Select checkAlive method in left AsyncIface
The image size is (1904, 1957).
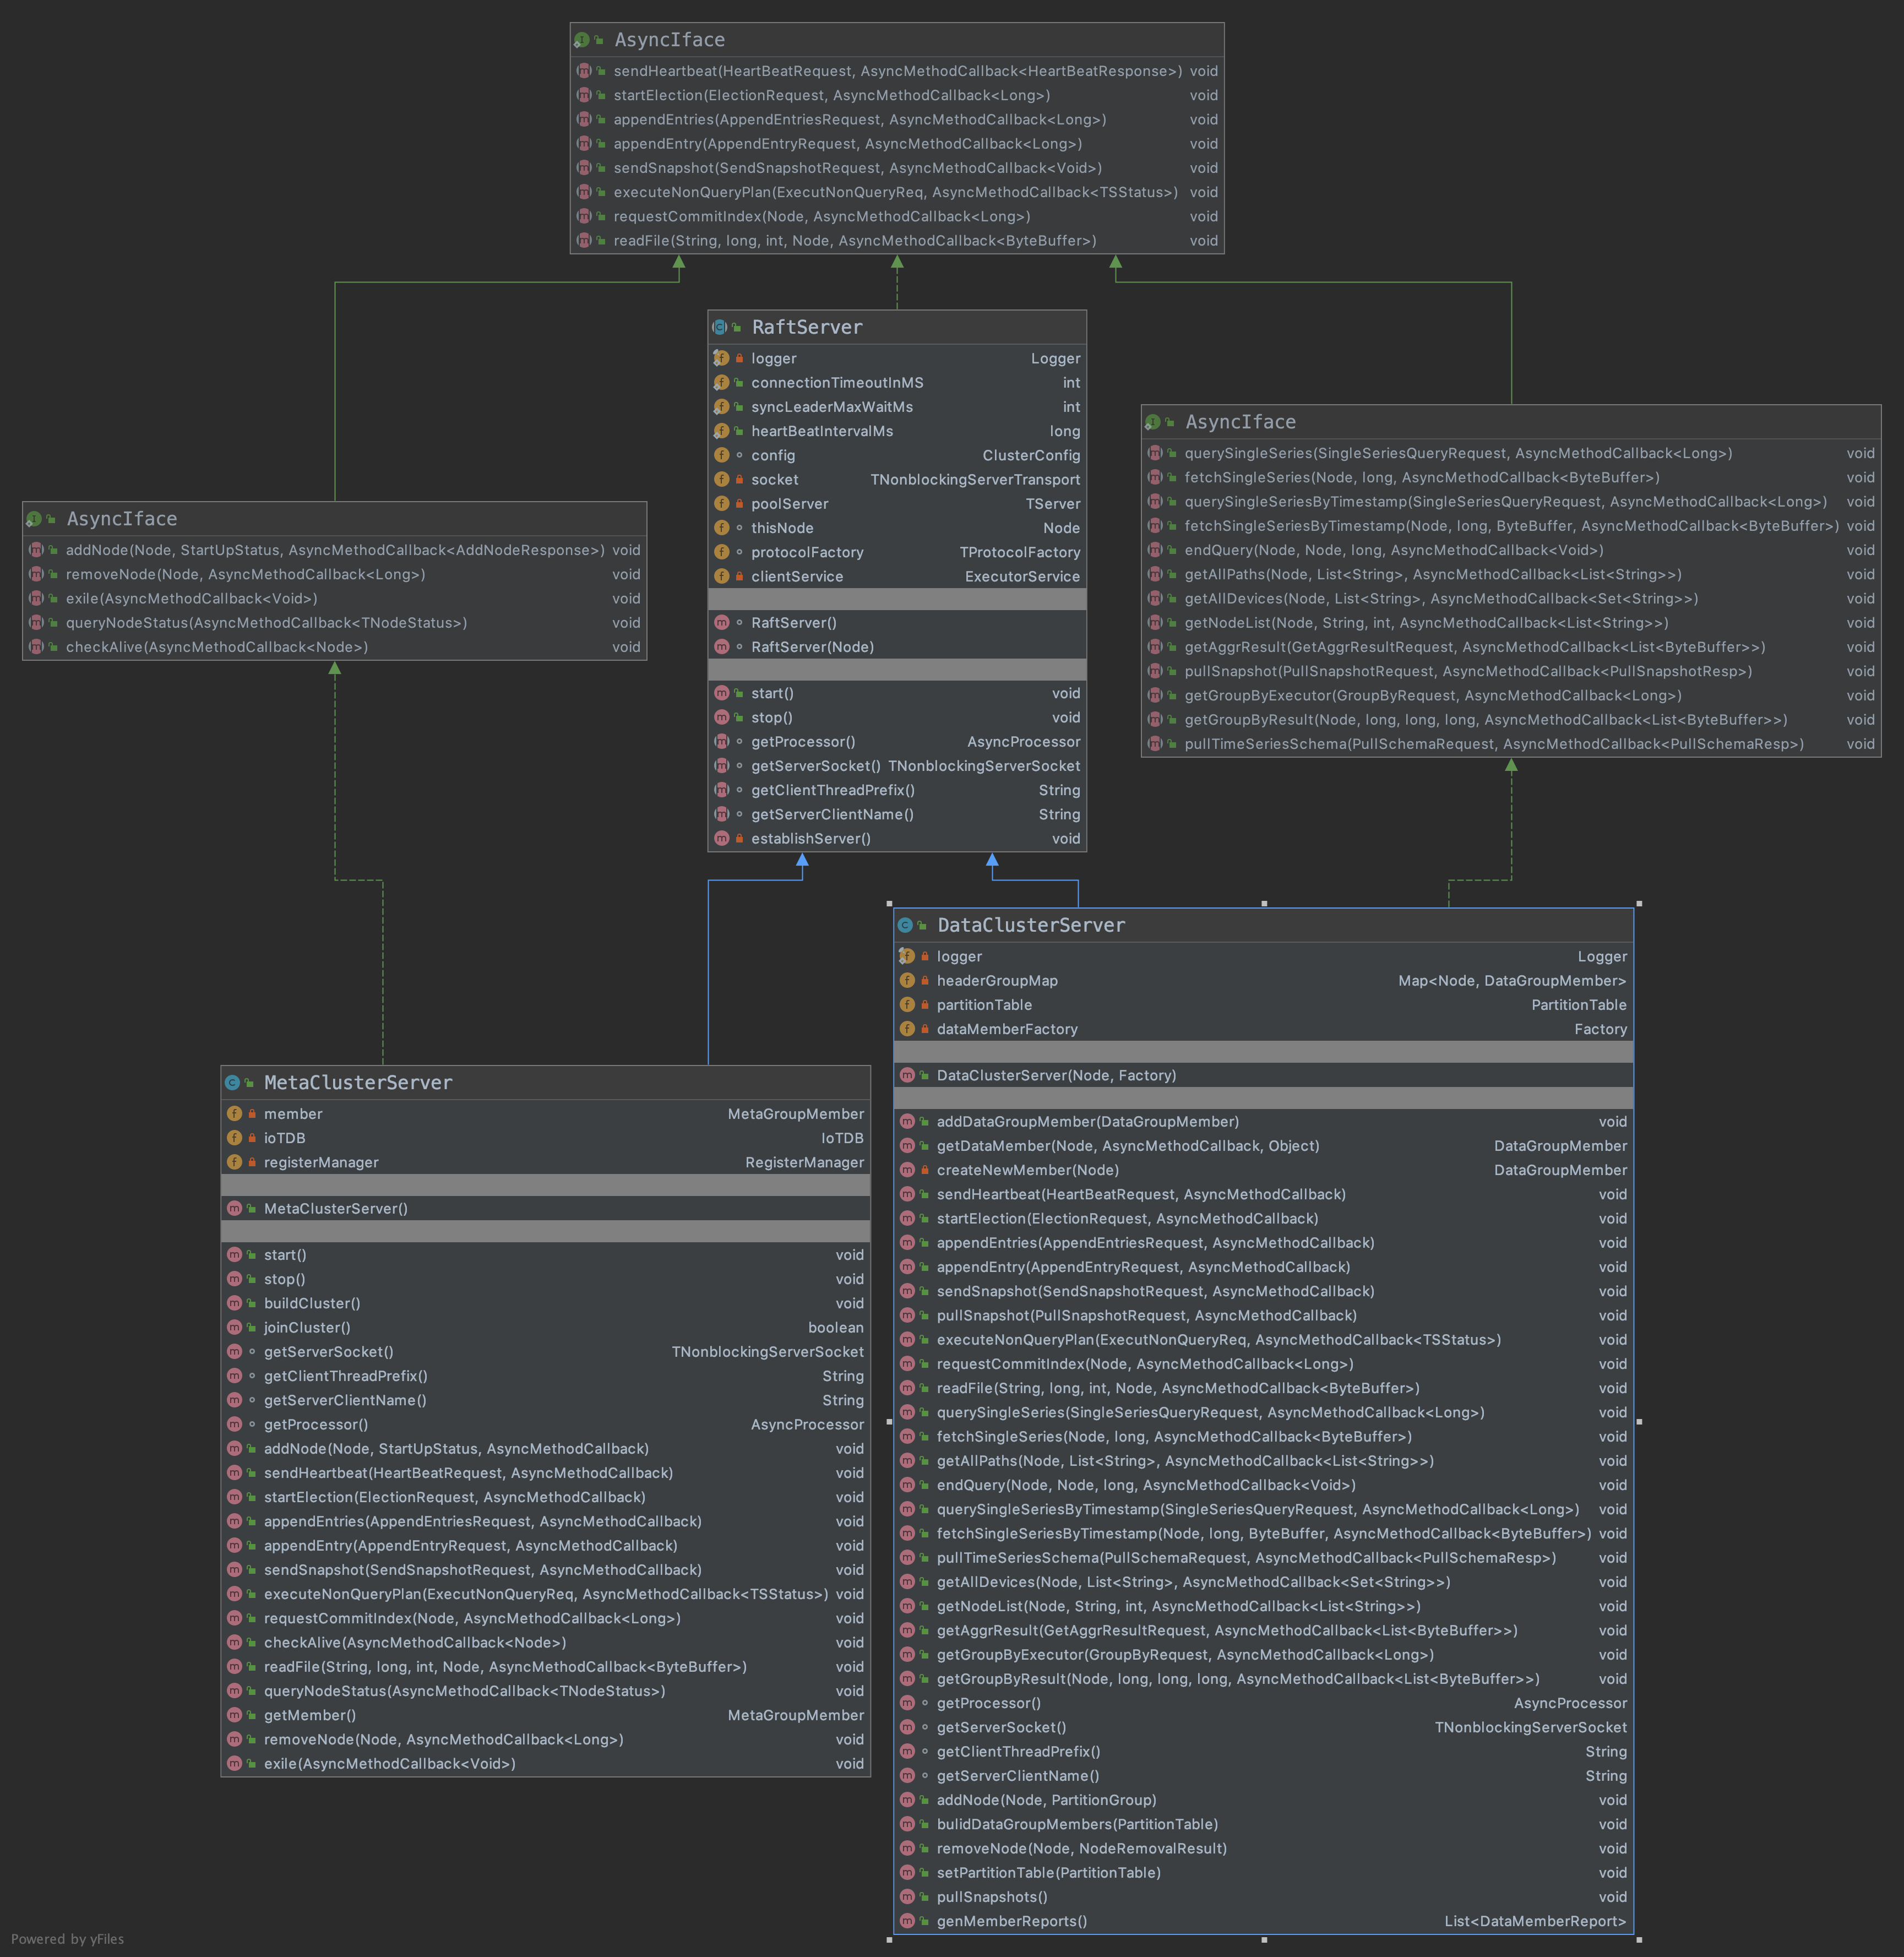(335, 647)
